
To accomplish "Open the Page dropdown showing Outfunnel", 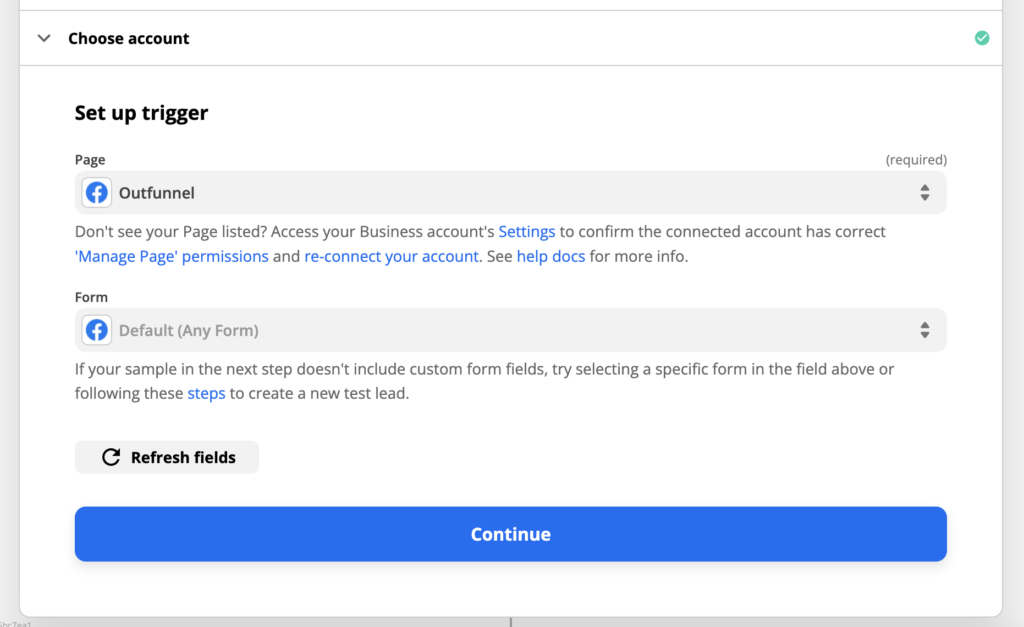I will [511, 193].
